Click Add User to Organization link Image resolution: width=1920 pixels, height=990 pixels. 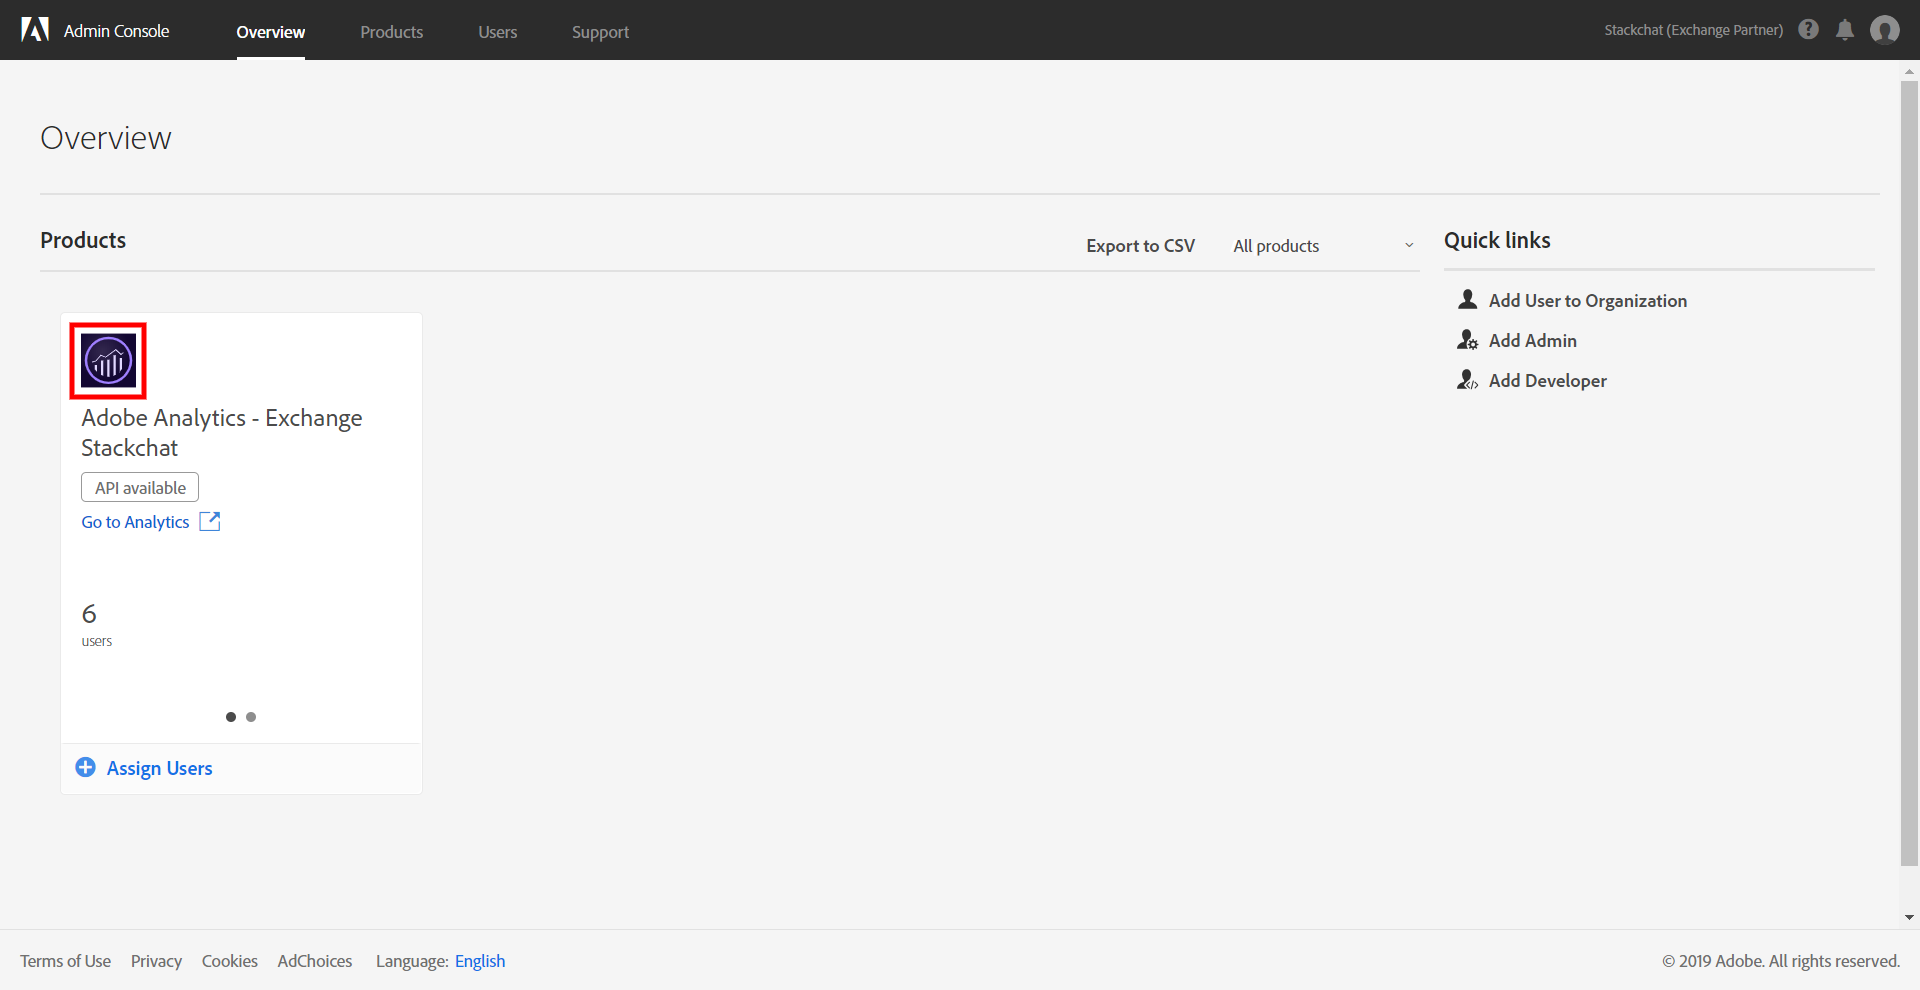(1588, 300)
